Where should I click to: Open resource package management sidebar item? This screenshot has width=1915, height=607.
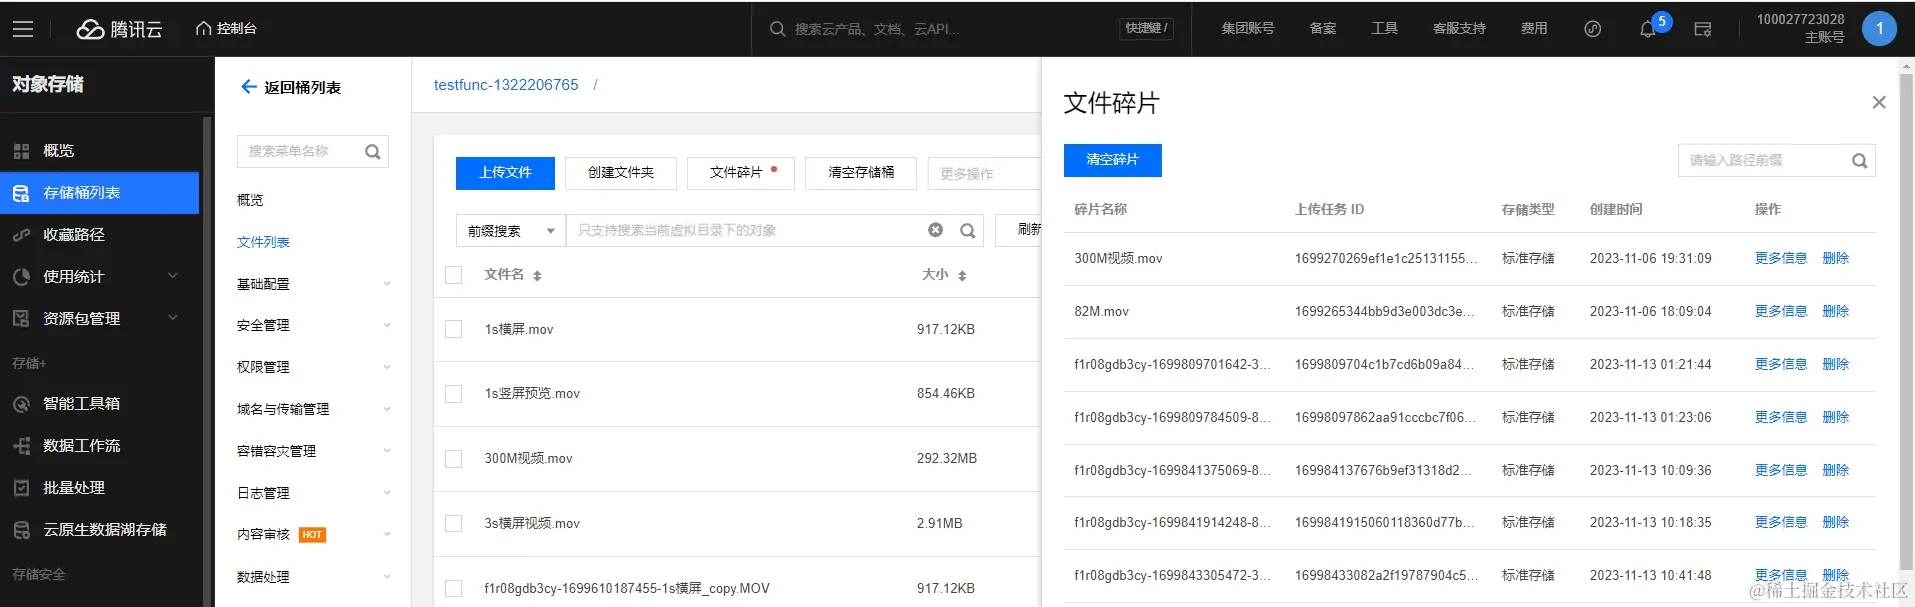(100, 319)
